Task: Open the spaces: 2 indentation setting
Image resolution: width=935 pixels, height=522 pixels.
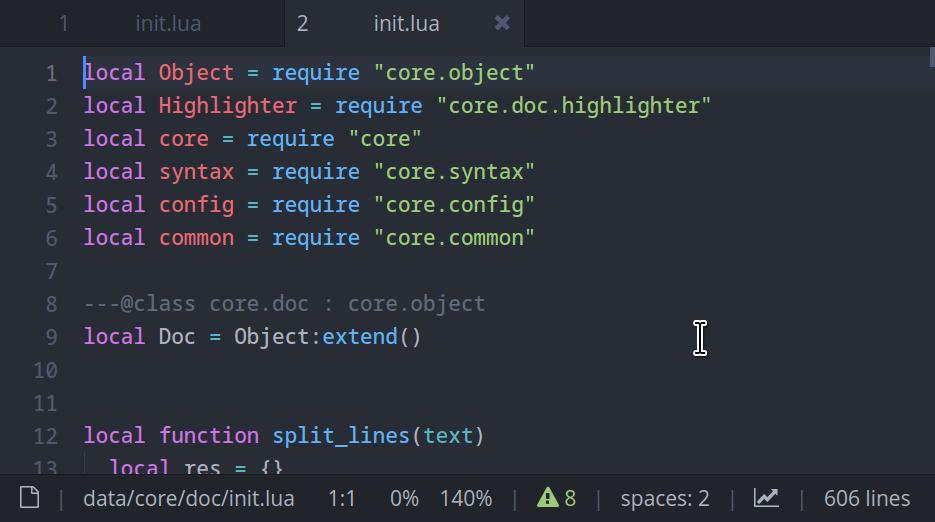Action: 665,498
